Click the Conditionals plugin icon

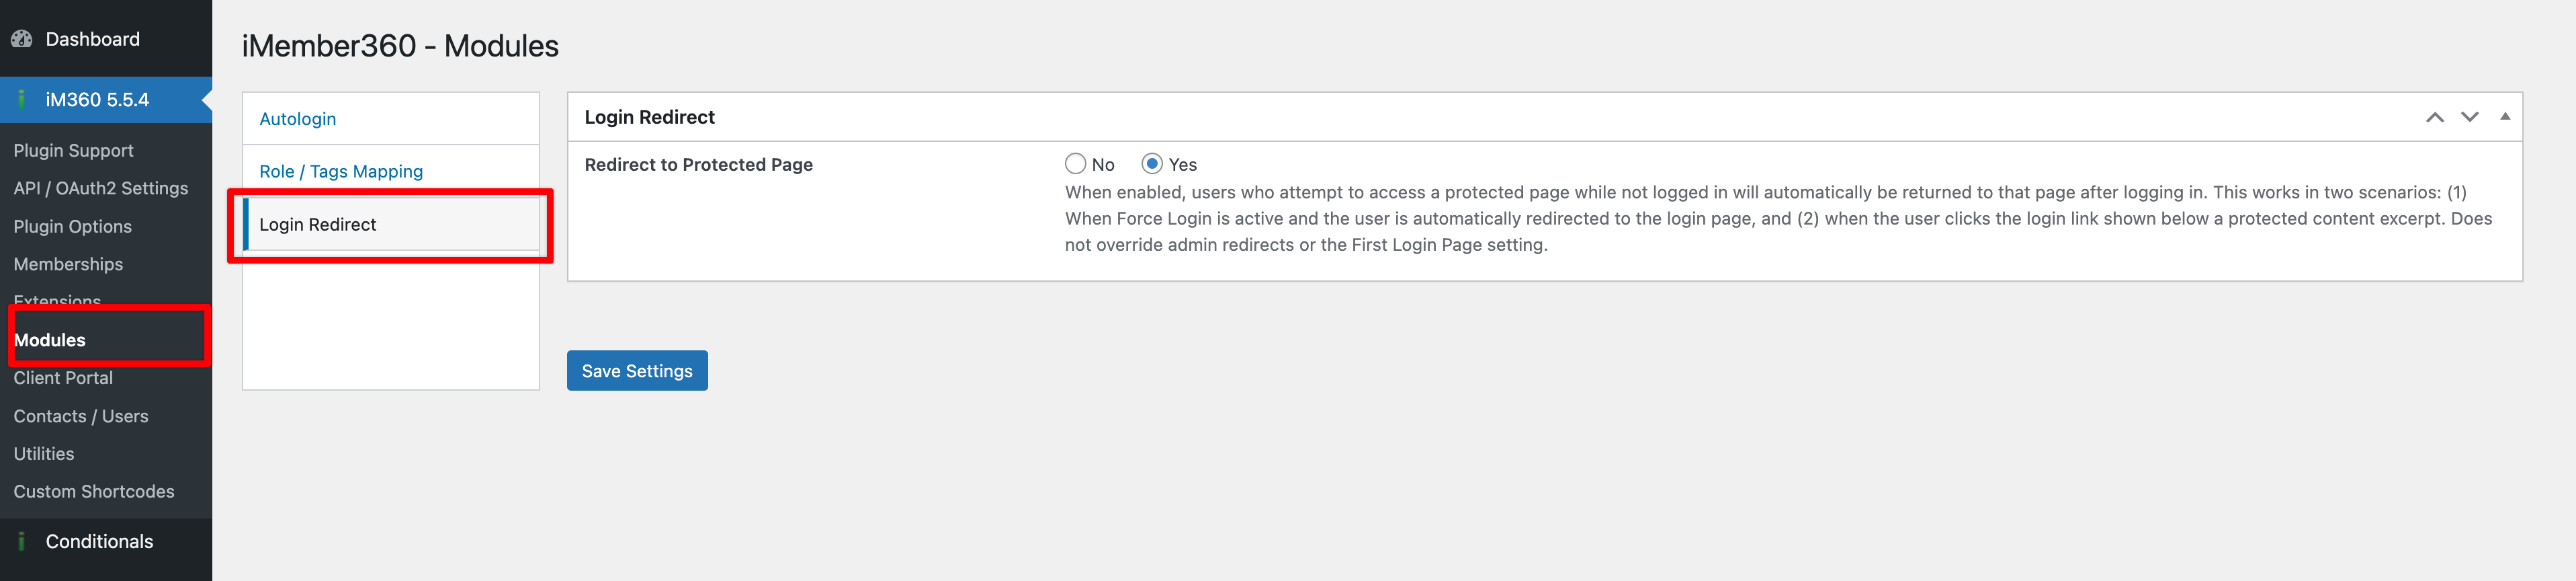pyautogui.click(x=22, y=541)
